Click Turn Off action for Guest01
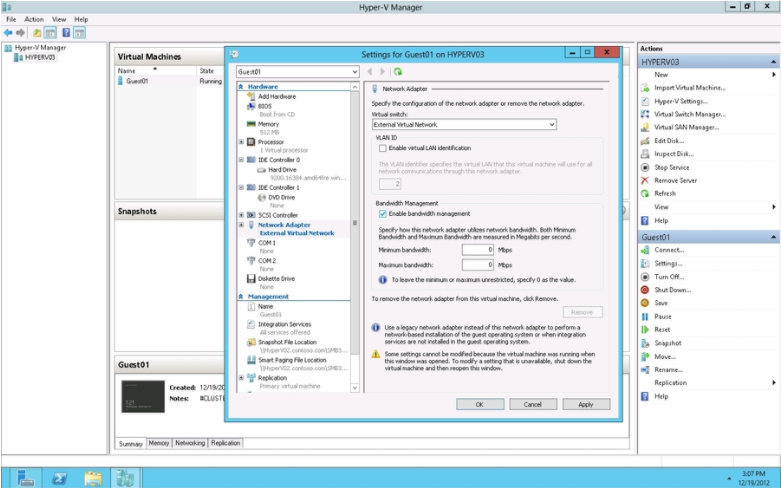Viewport: 781px width, 488px height. pos(668,277)
